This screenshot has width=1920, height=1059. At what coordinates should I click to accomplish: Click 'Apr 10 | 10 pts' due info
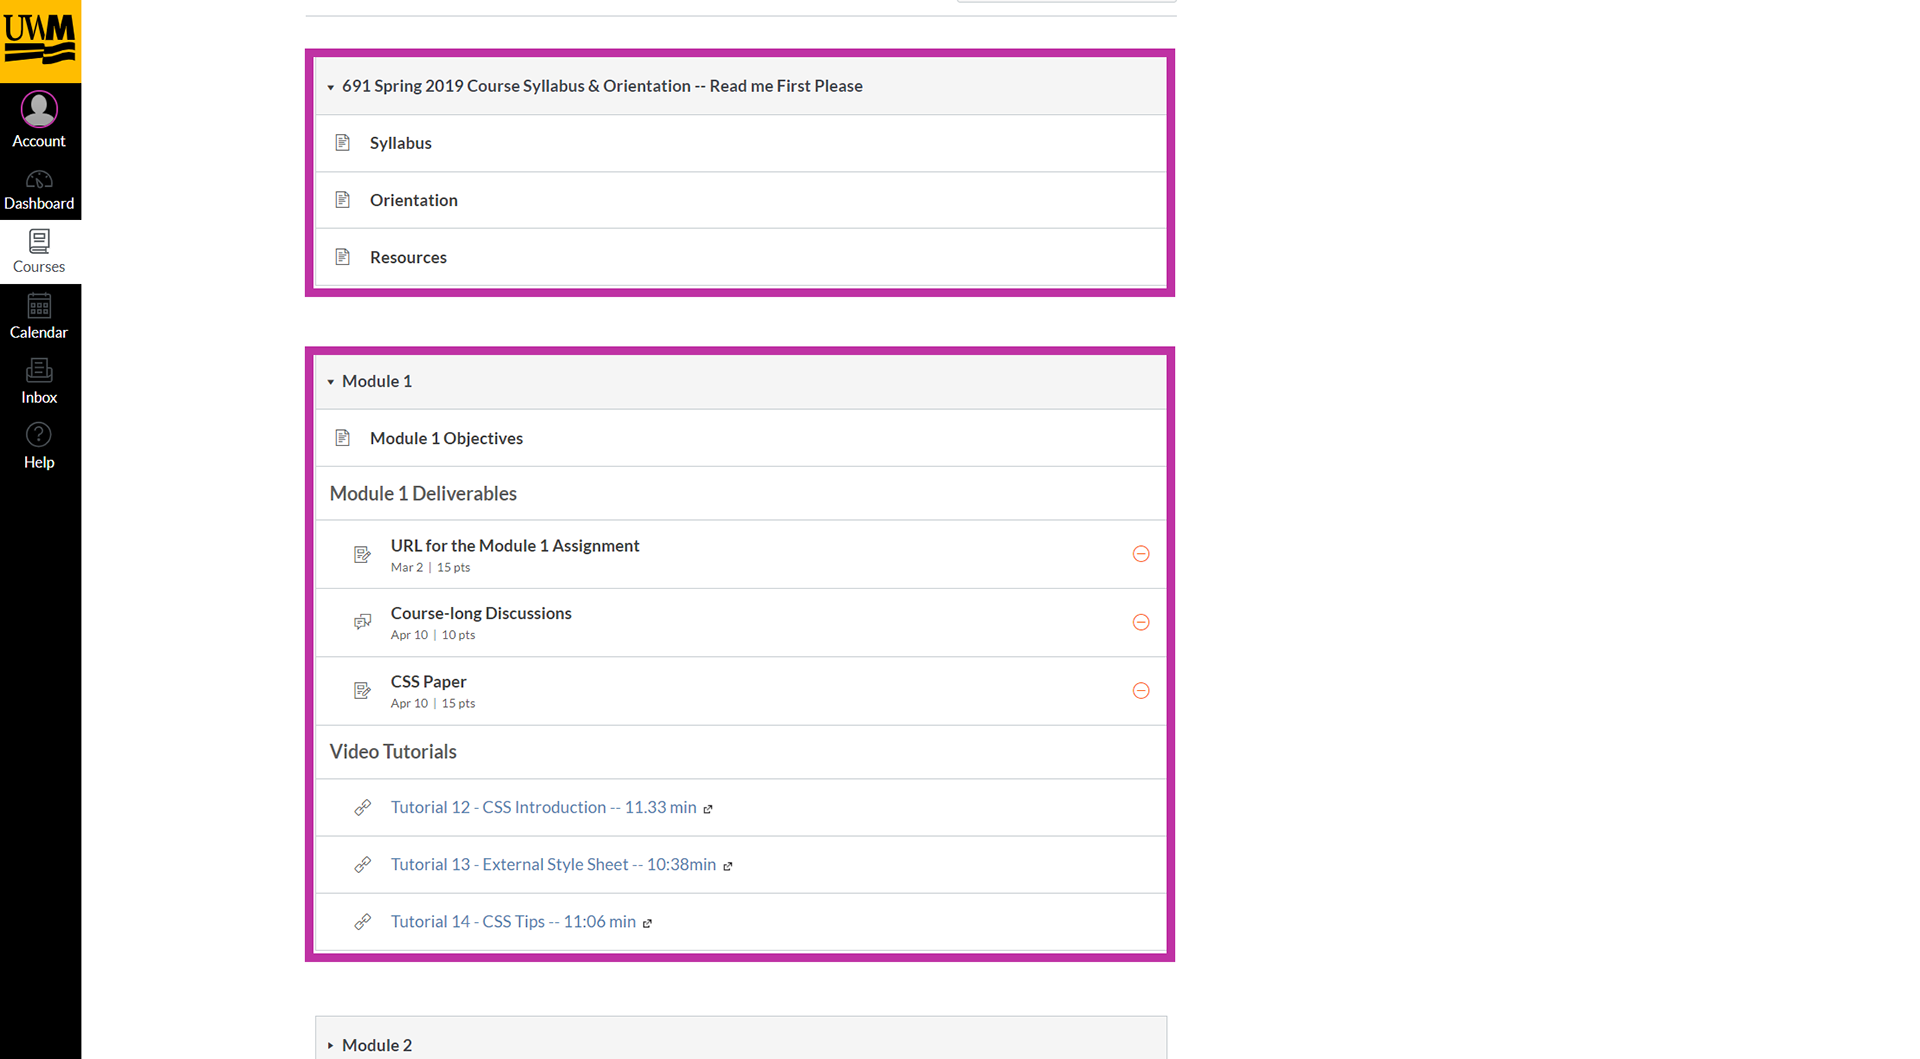tap(433, 636)
